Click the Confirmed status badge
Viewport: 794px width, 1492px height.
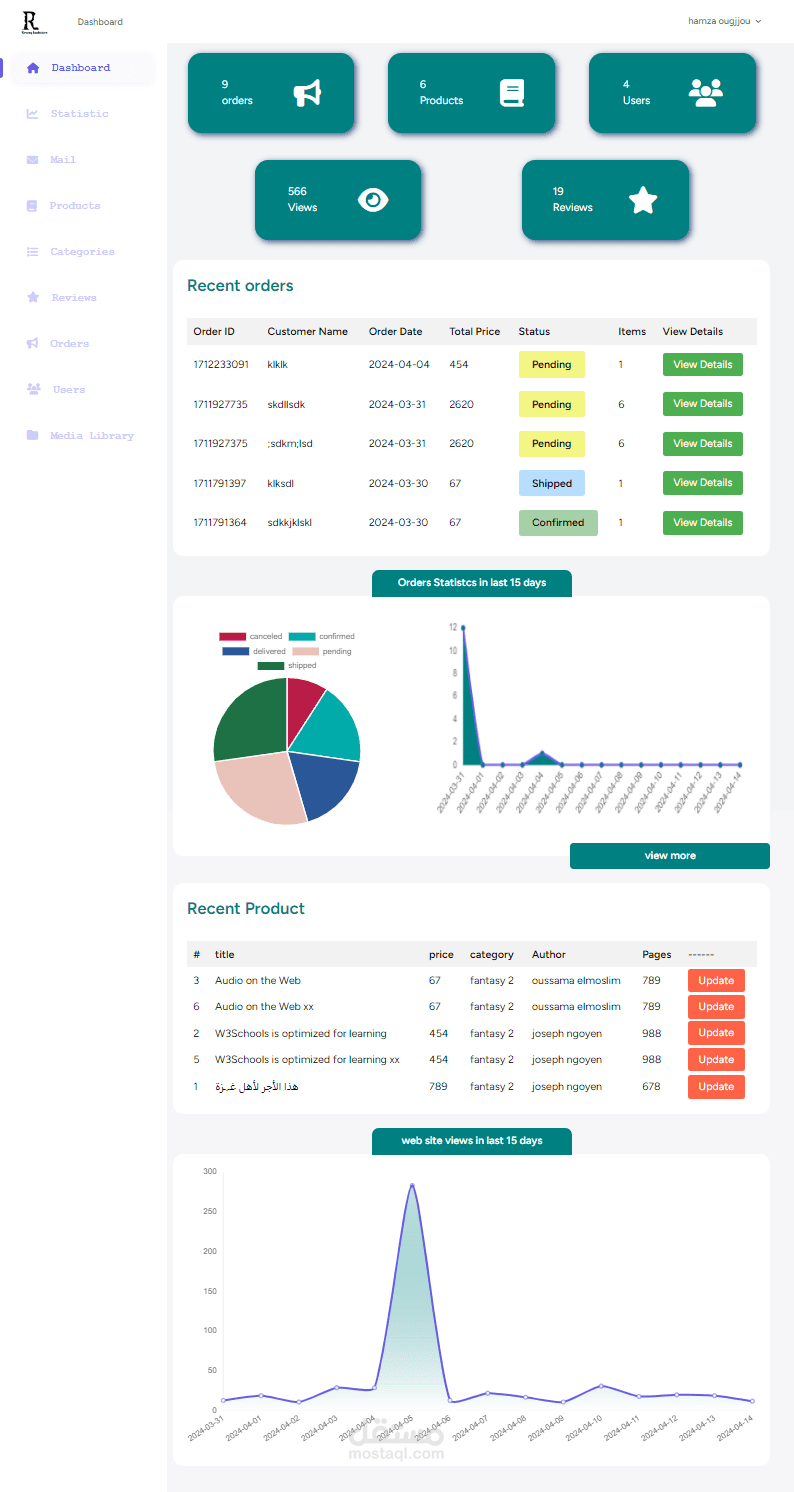click(x=558, y=523)
